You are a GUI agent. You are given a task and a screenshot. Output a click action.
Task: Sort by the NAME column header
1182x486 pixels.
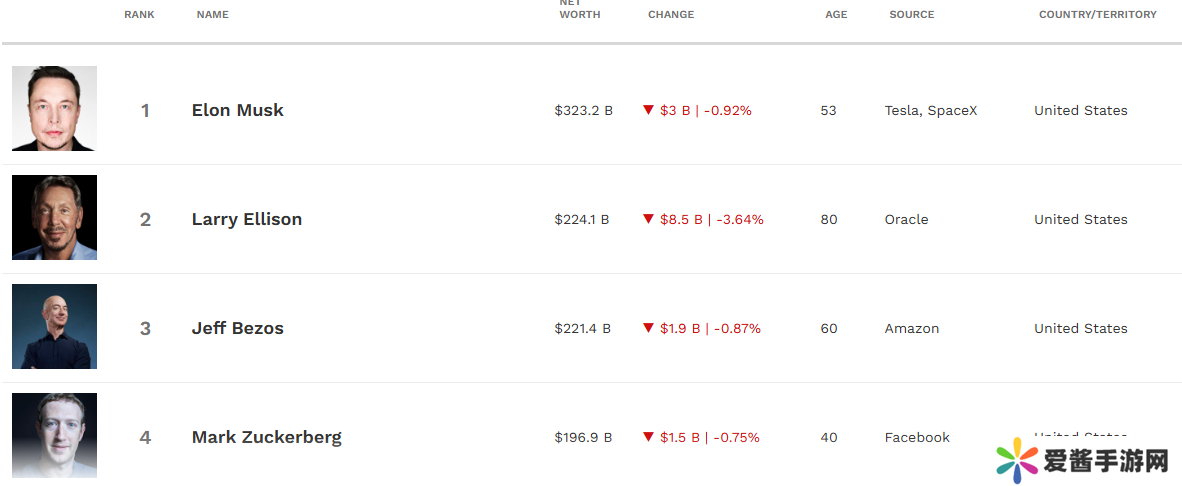(212, 15)
